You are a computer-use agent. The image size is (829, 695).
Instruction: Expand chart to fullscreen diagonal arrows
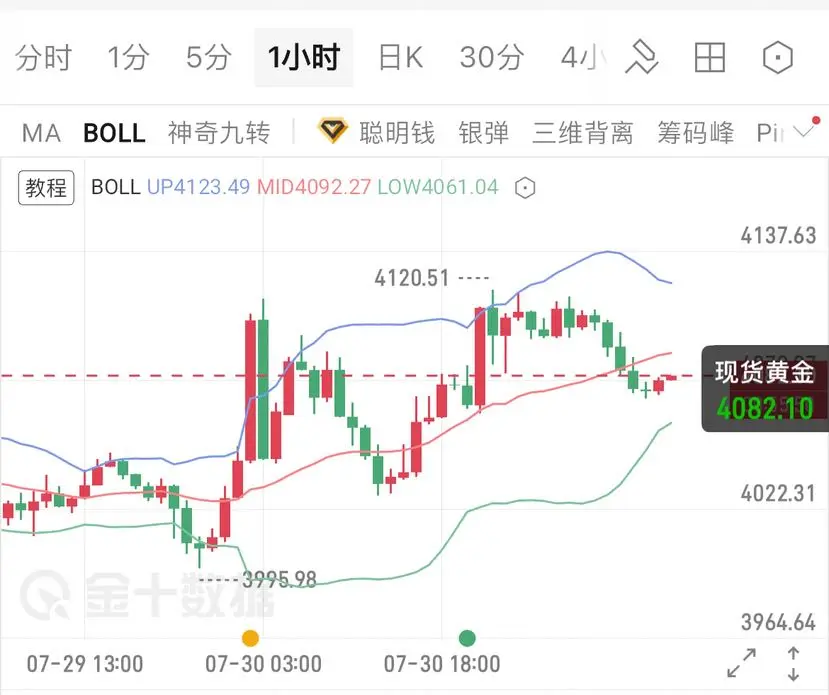(741, 663)
